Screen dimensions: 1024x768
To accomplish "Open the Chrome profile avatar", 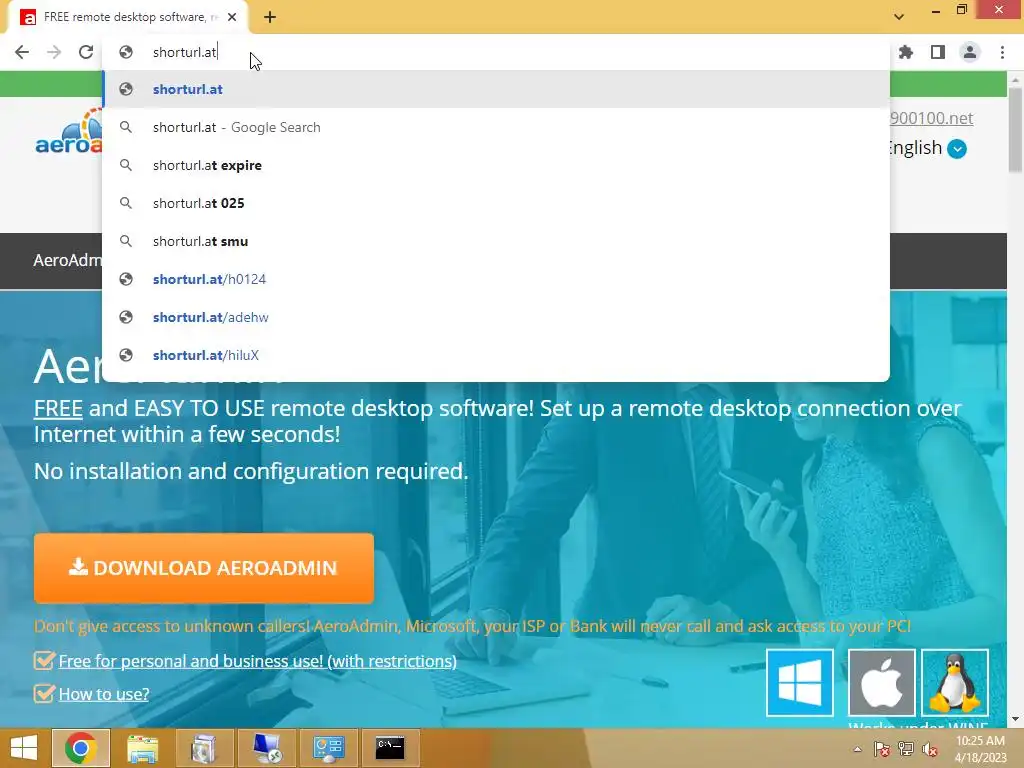I will pyautogui.click(x=970, y=52).
